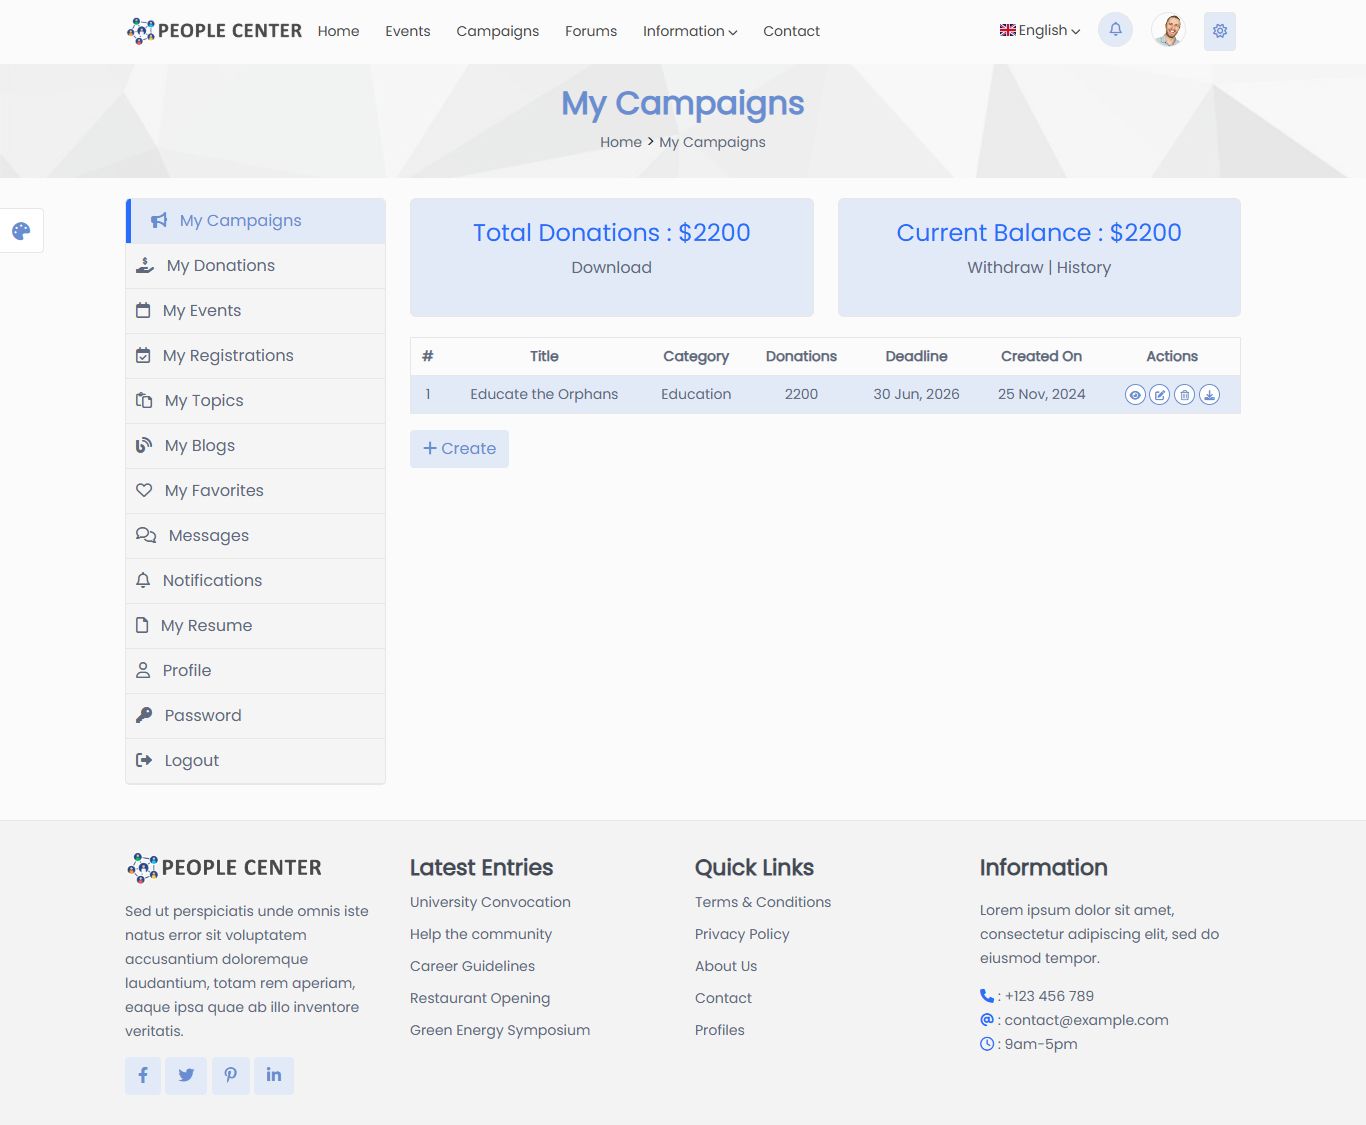The width and height of the screenshot is (1366, 1125).
Task: Go to Home in the top navigation
Action: click(x=338, y=31)
